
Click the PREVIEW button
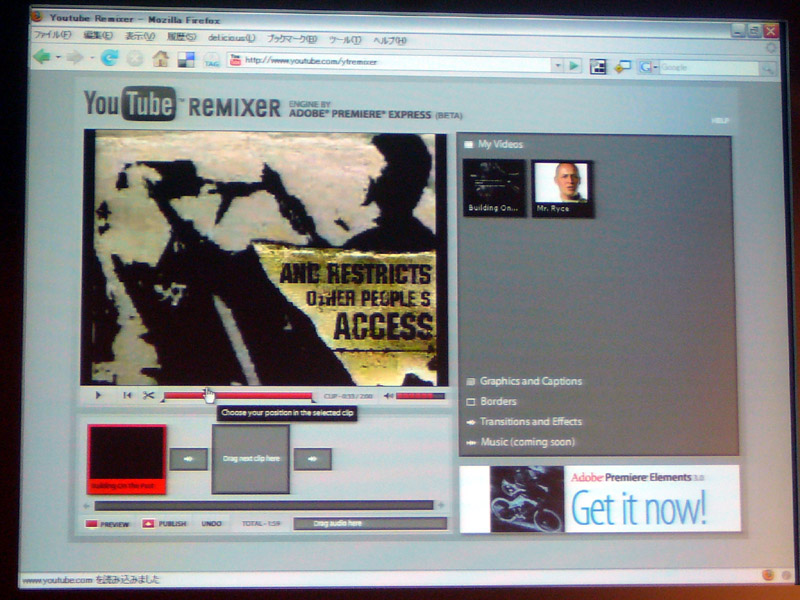coord(108,524)
